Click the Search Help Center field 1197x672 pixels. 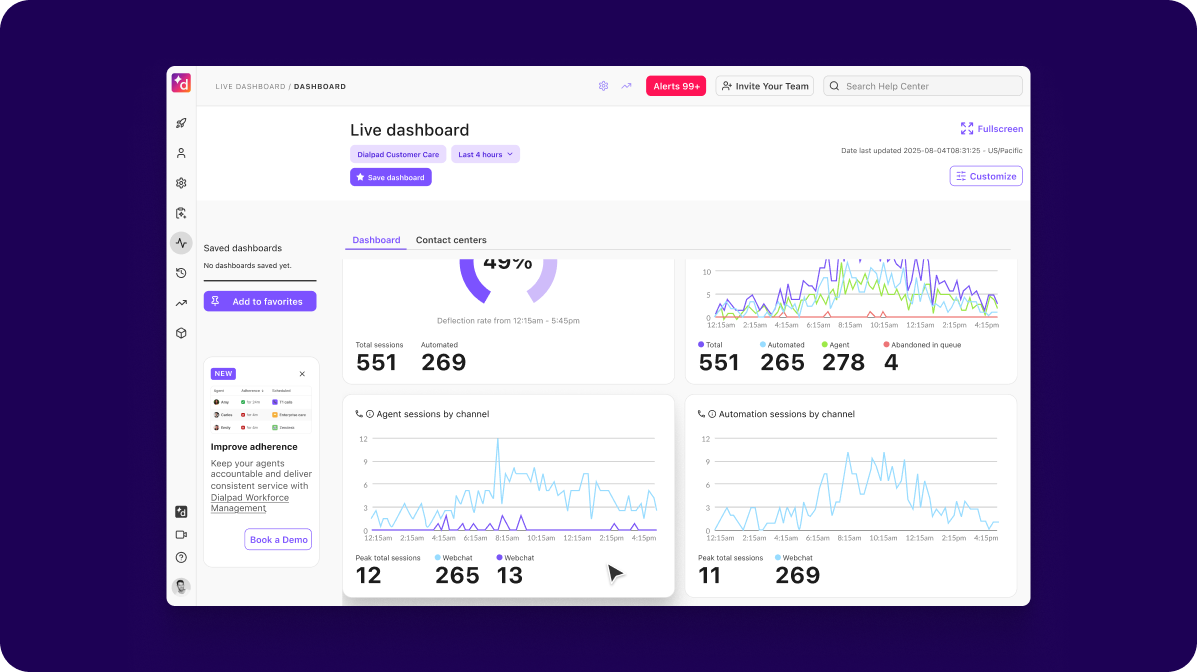coord(923,86)
